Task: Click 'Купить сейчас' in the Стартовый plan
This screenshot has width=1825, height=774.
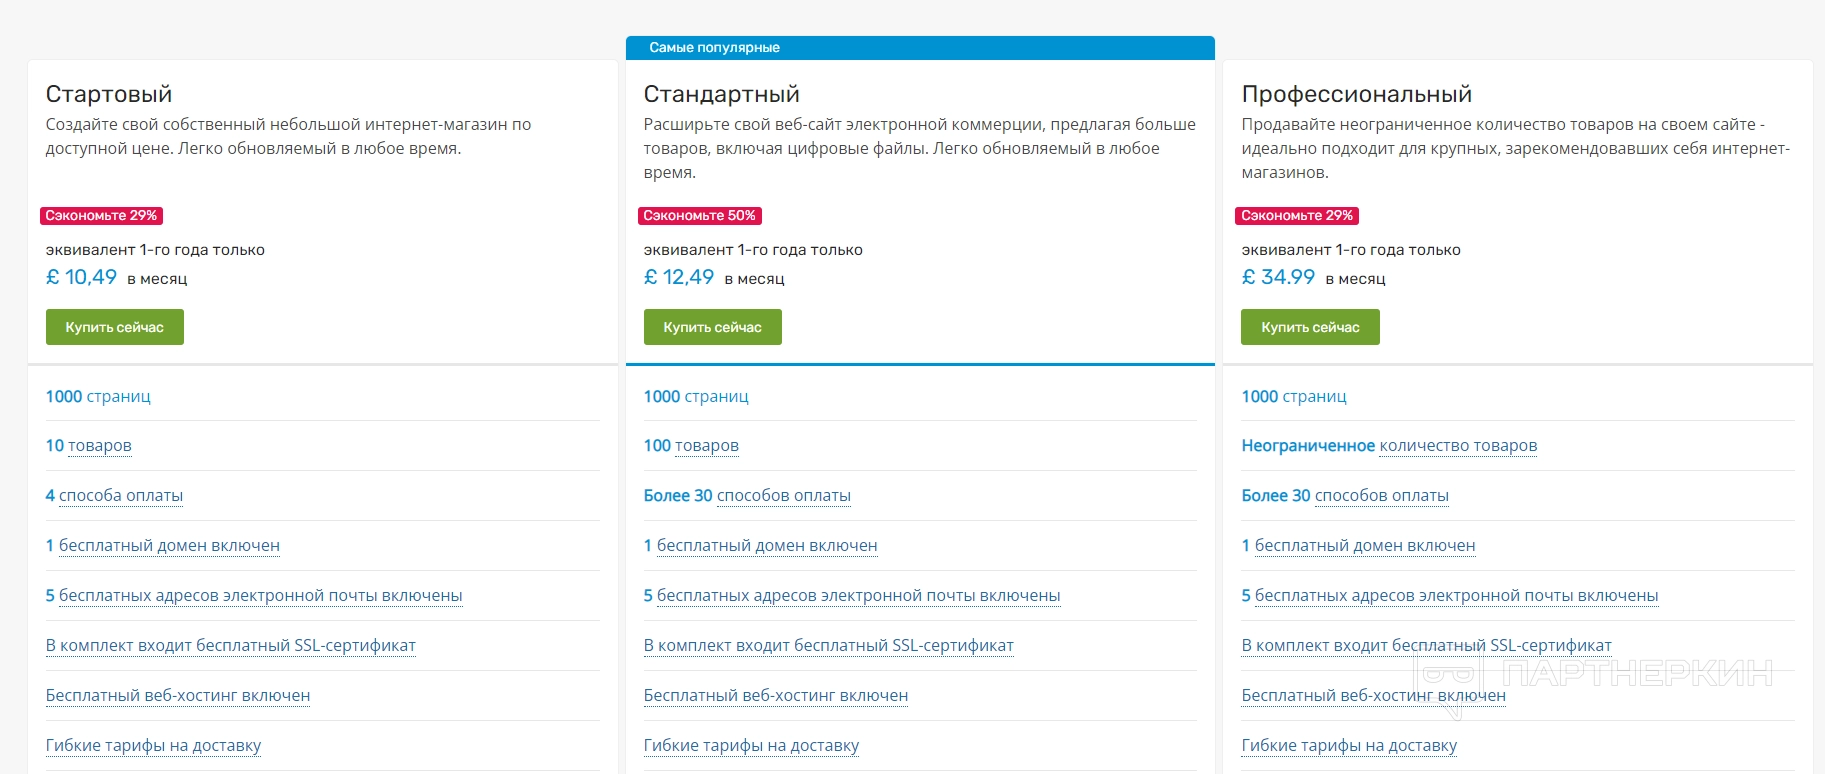Action: click(x=114, y=327)
